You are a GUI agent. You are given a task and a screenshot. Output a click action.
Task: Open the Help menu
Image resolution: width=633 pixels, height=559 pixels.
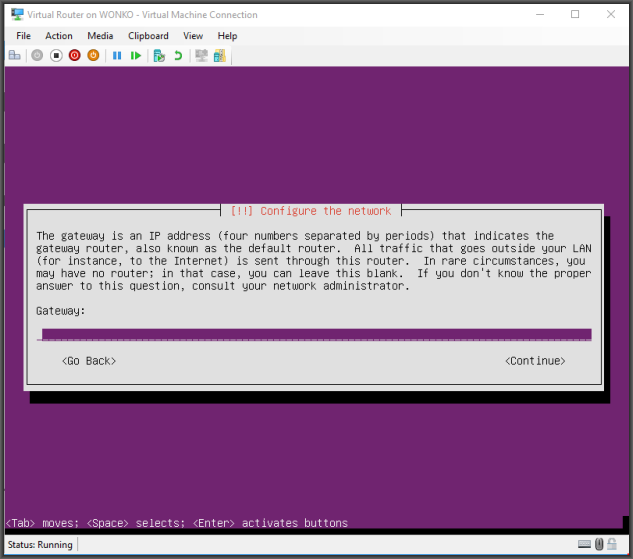click(x=227, y=36)
